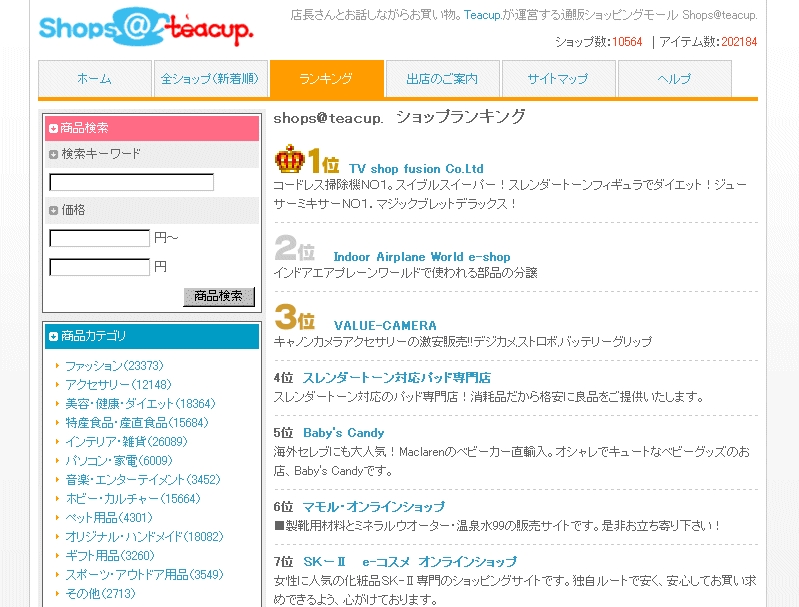Open インテリア・雑貨(26089) category

(126, 441)
